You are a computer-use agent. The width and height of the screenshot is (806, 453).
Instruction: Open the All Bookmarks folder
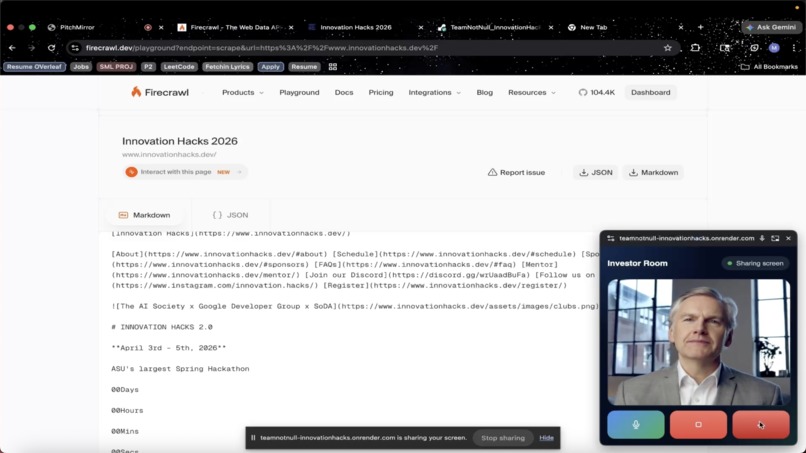[x=769, y=67]
